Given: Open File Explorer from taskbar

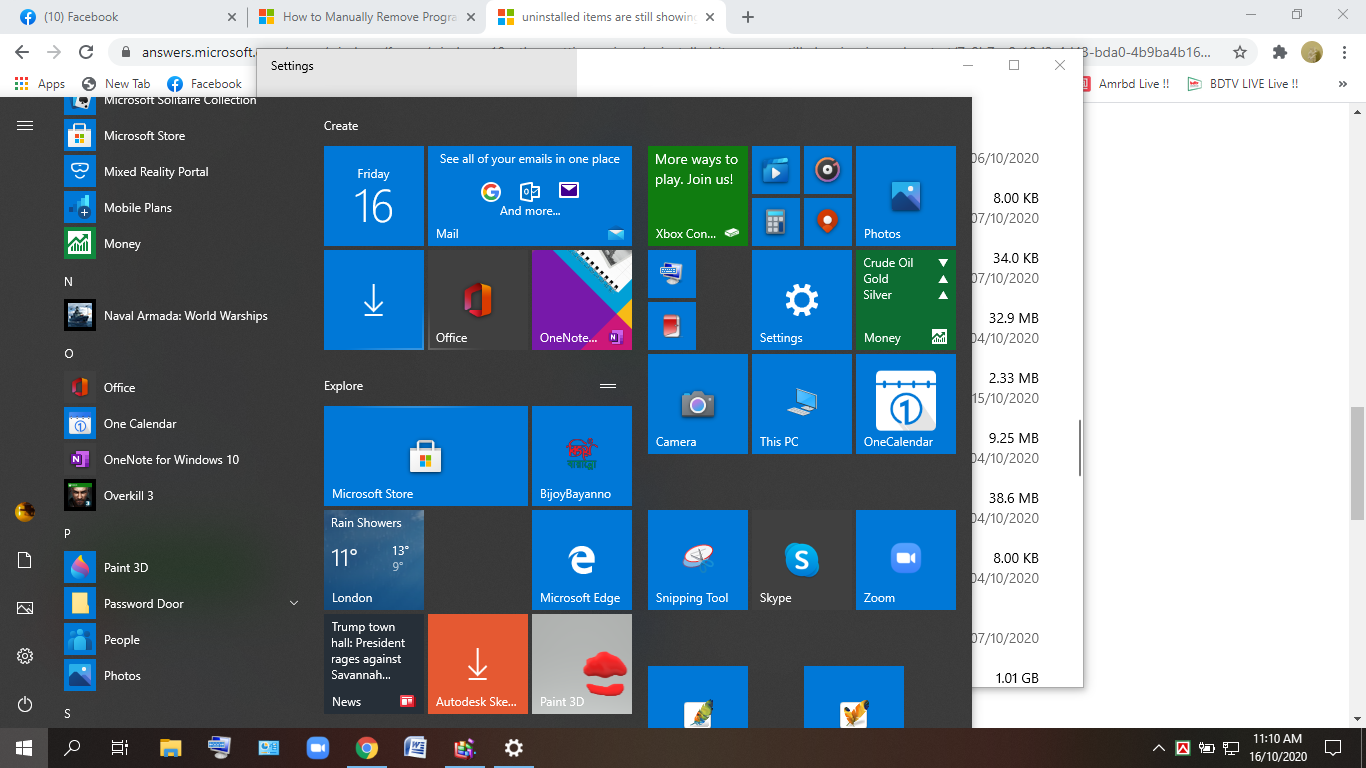Looking at the screenshot, I should tap(171, 747).
